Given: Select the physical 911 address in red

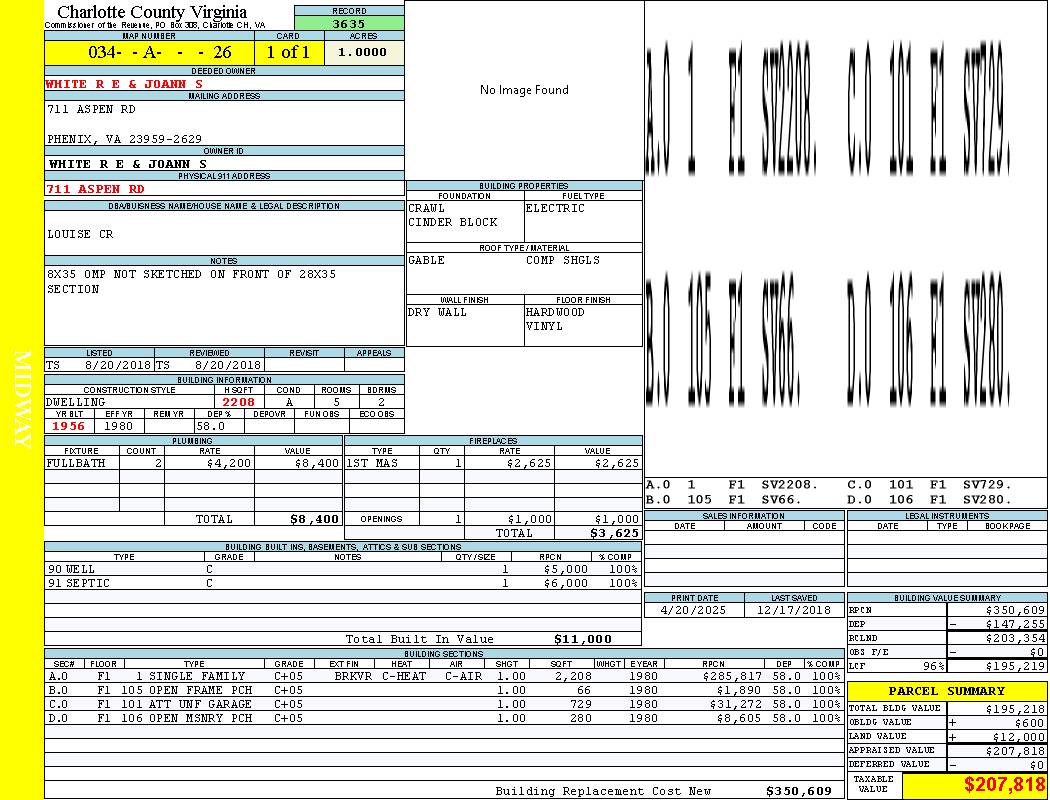Looking at the screenshot, I should click(x=95, y=189).
